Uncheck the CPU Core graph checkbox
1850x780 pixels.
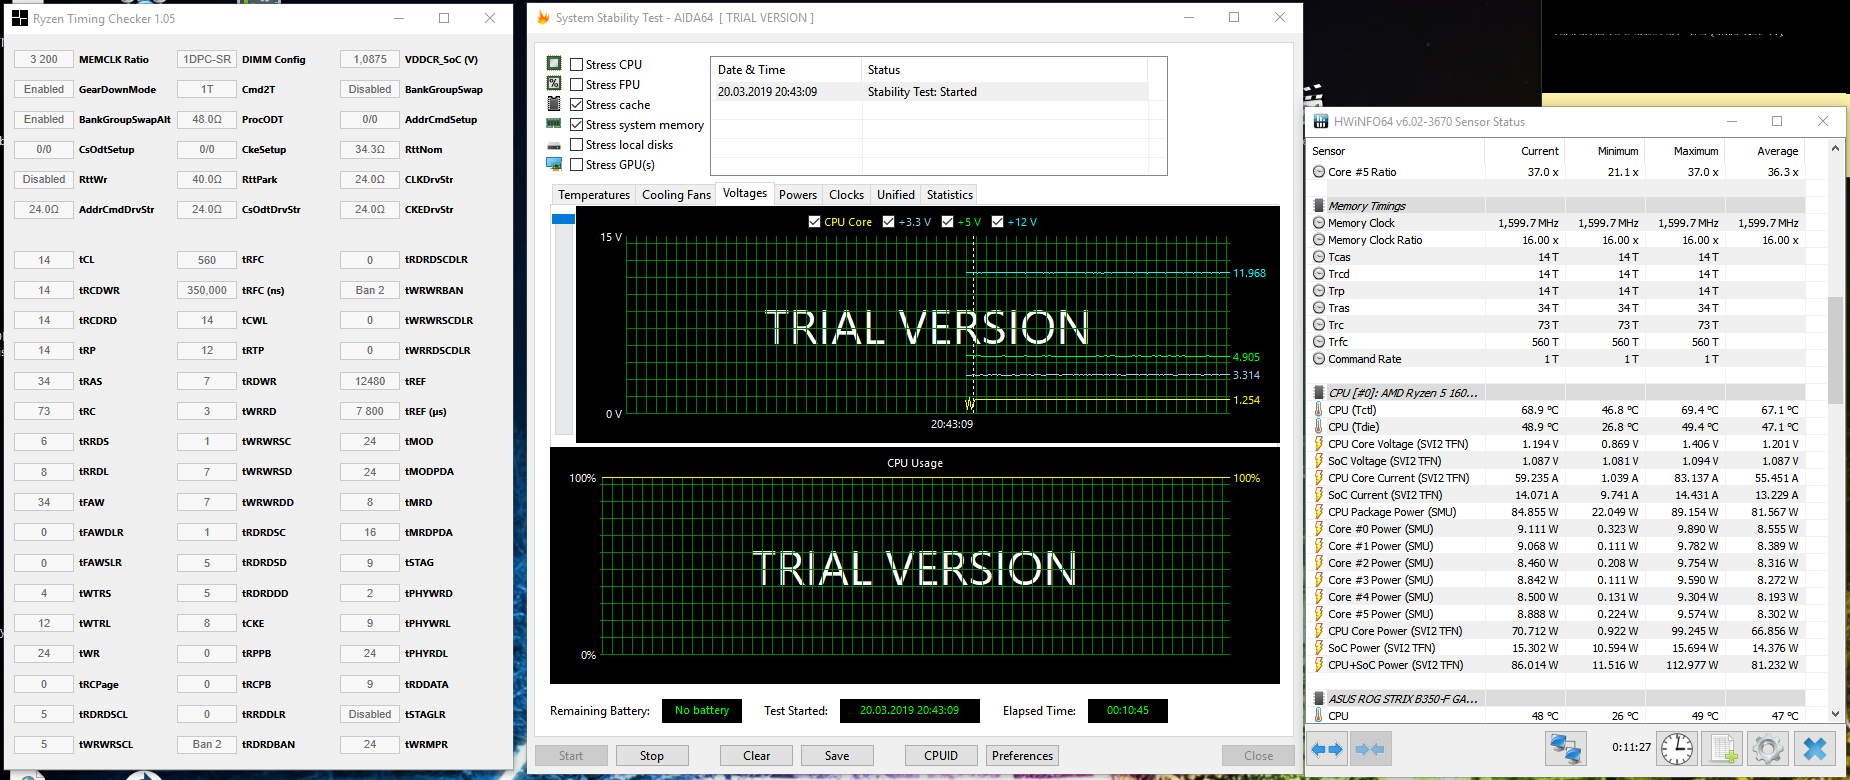click(814, 222)
